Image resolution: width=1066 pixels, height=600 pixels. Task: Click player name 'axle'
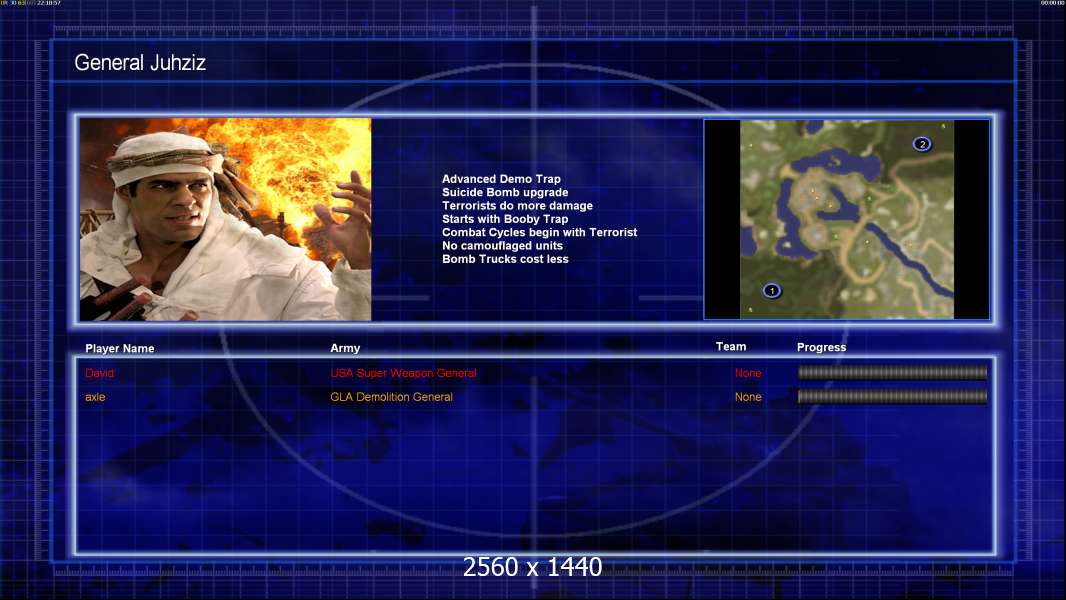point(95,397)
